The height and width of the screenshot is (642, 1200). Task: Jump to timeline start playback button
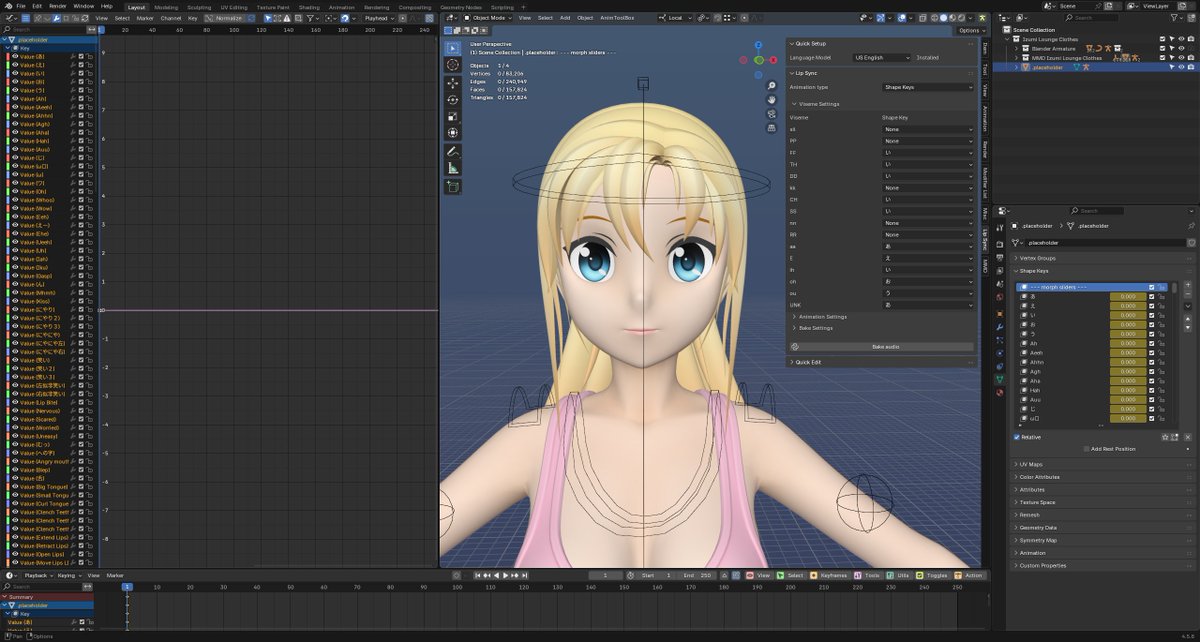478,575
